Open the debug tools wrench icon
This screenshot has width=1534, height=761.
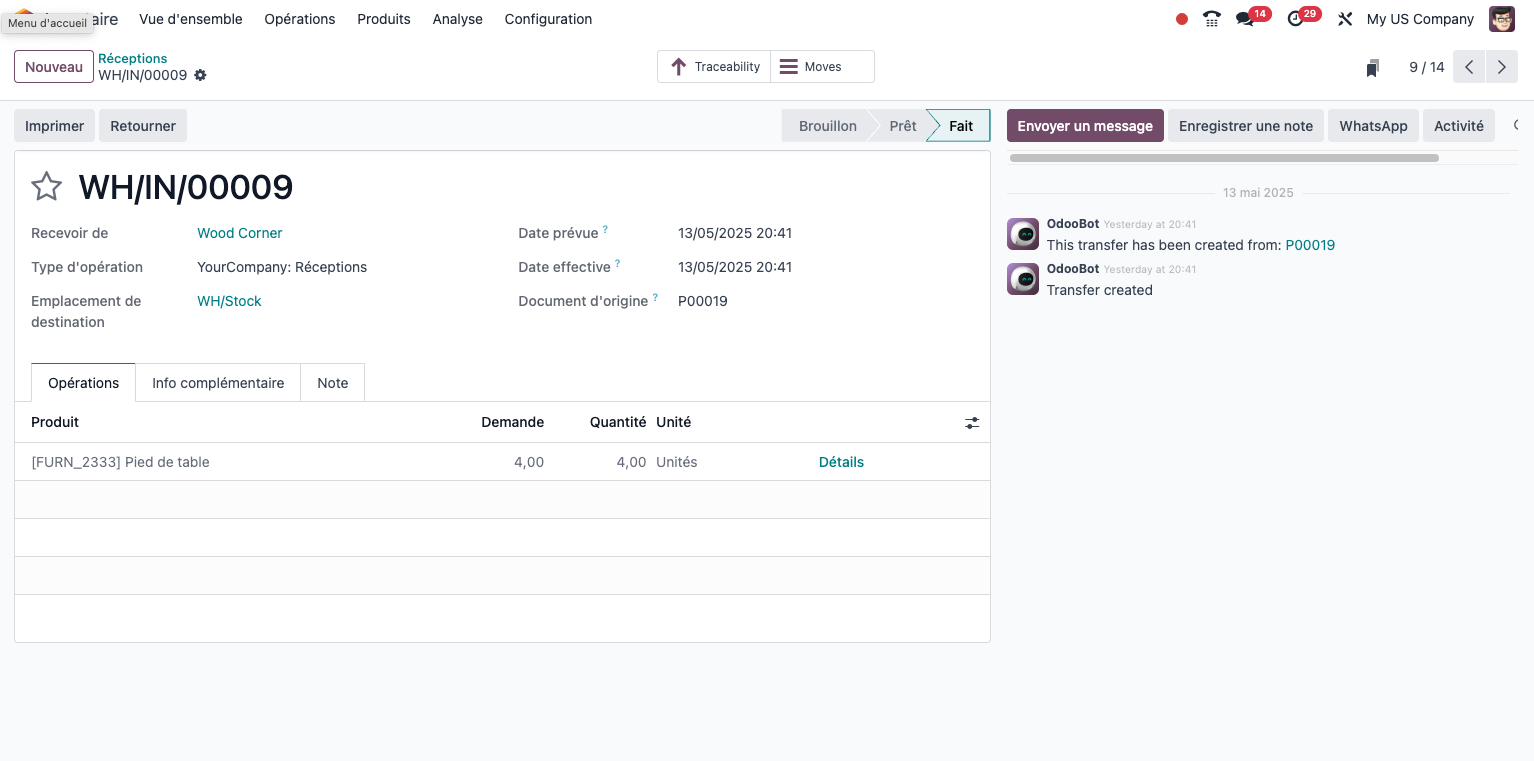[1345, 19]
